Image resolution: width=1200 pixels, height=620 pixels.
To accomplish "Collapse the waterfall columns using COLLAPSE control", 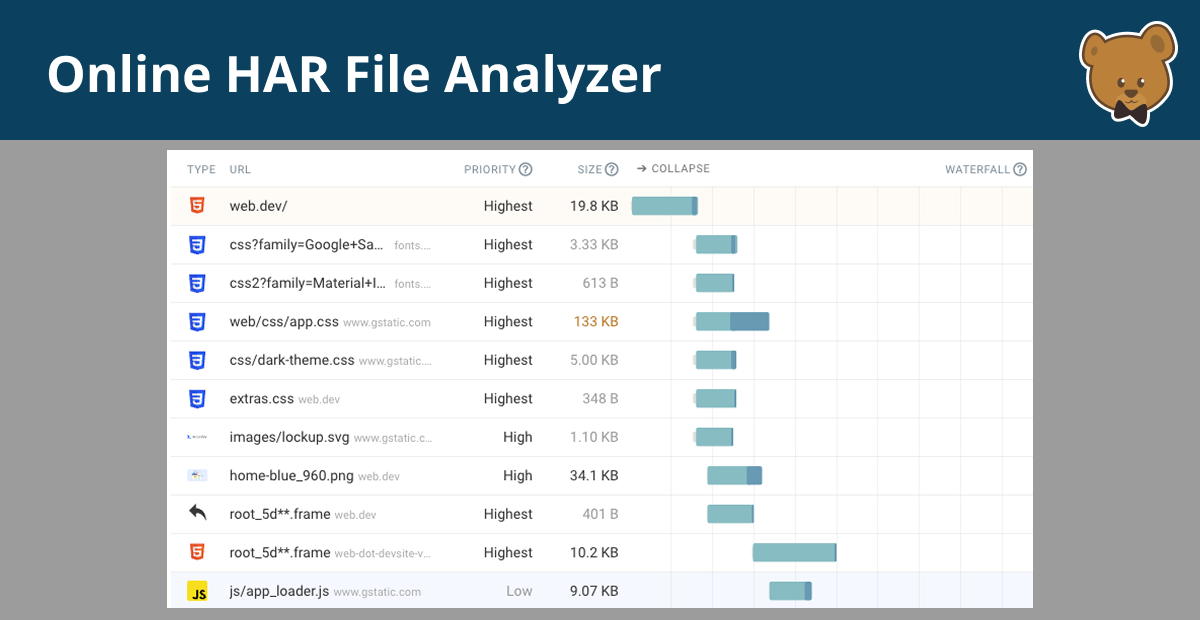I will (x=673, y=168).
